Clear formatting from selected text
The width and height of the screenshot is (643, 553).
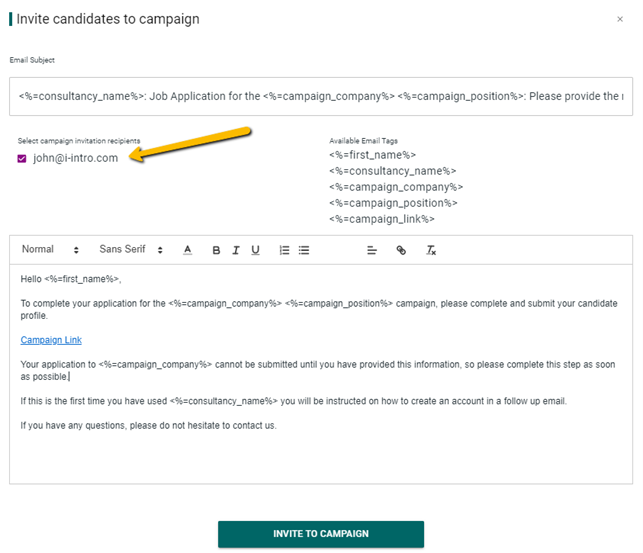431,250
